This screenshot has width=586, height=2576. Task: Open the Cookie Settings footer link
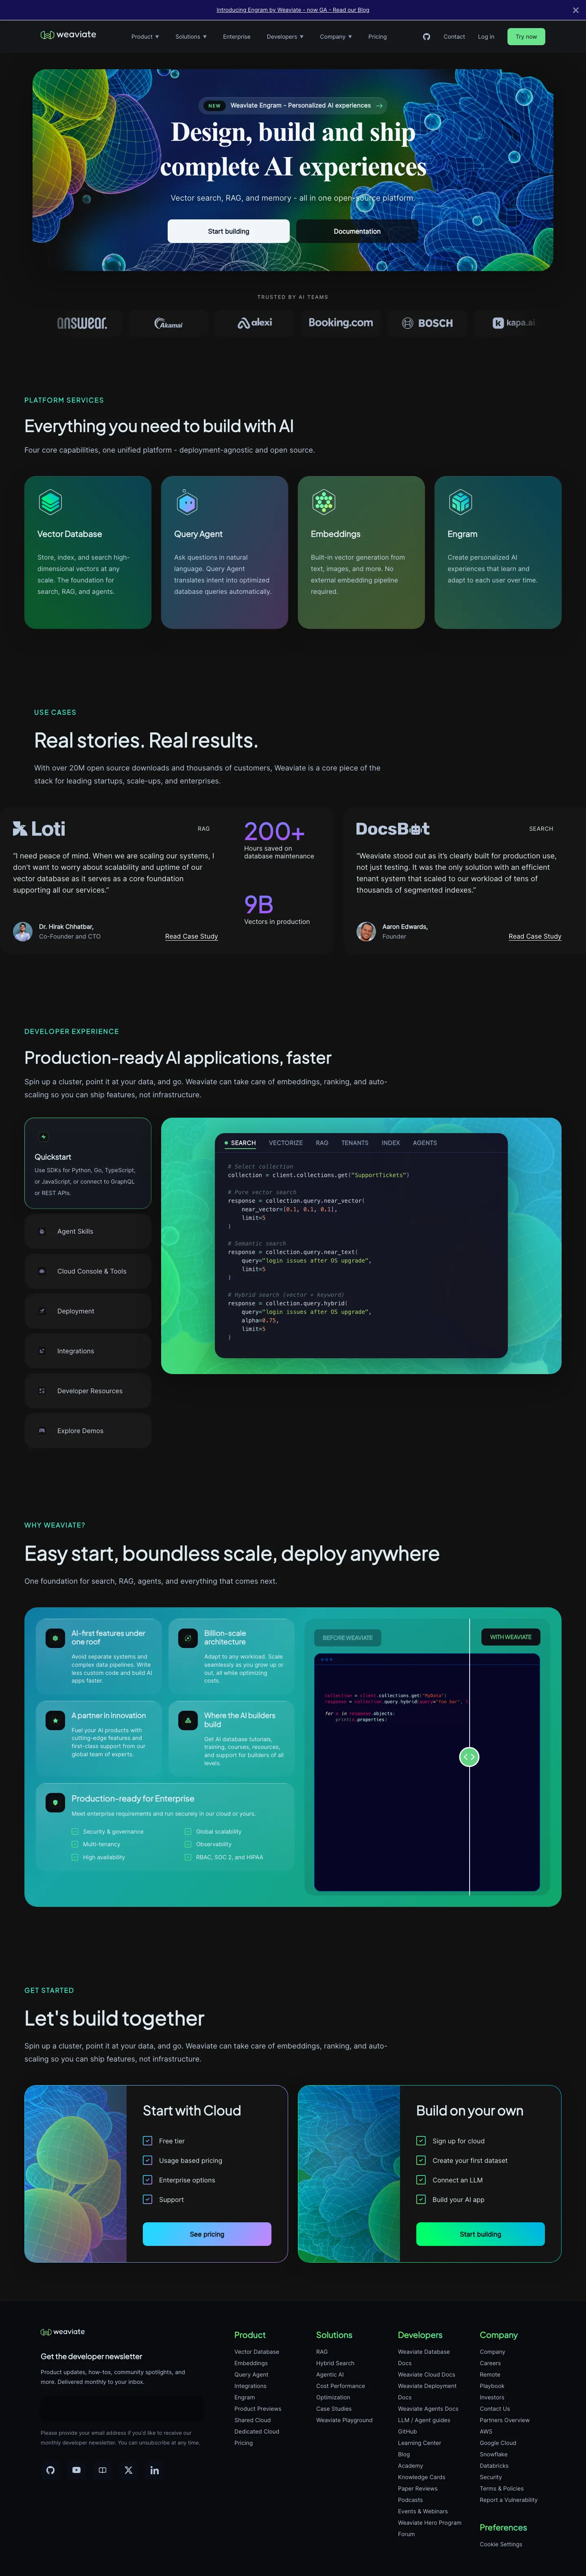coord(501,2544)
